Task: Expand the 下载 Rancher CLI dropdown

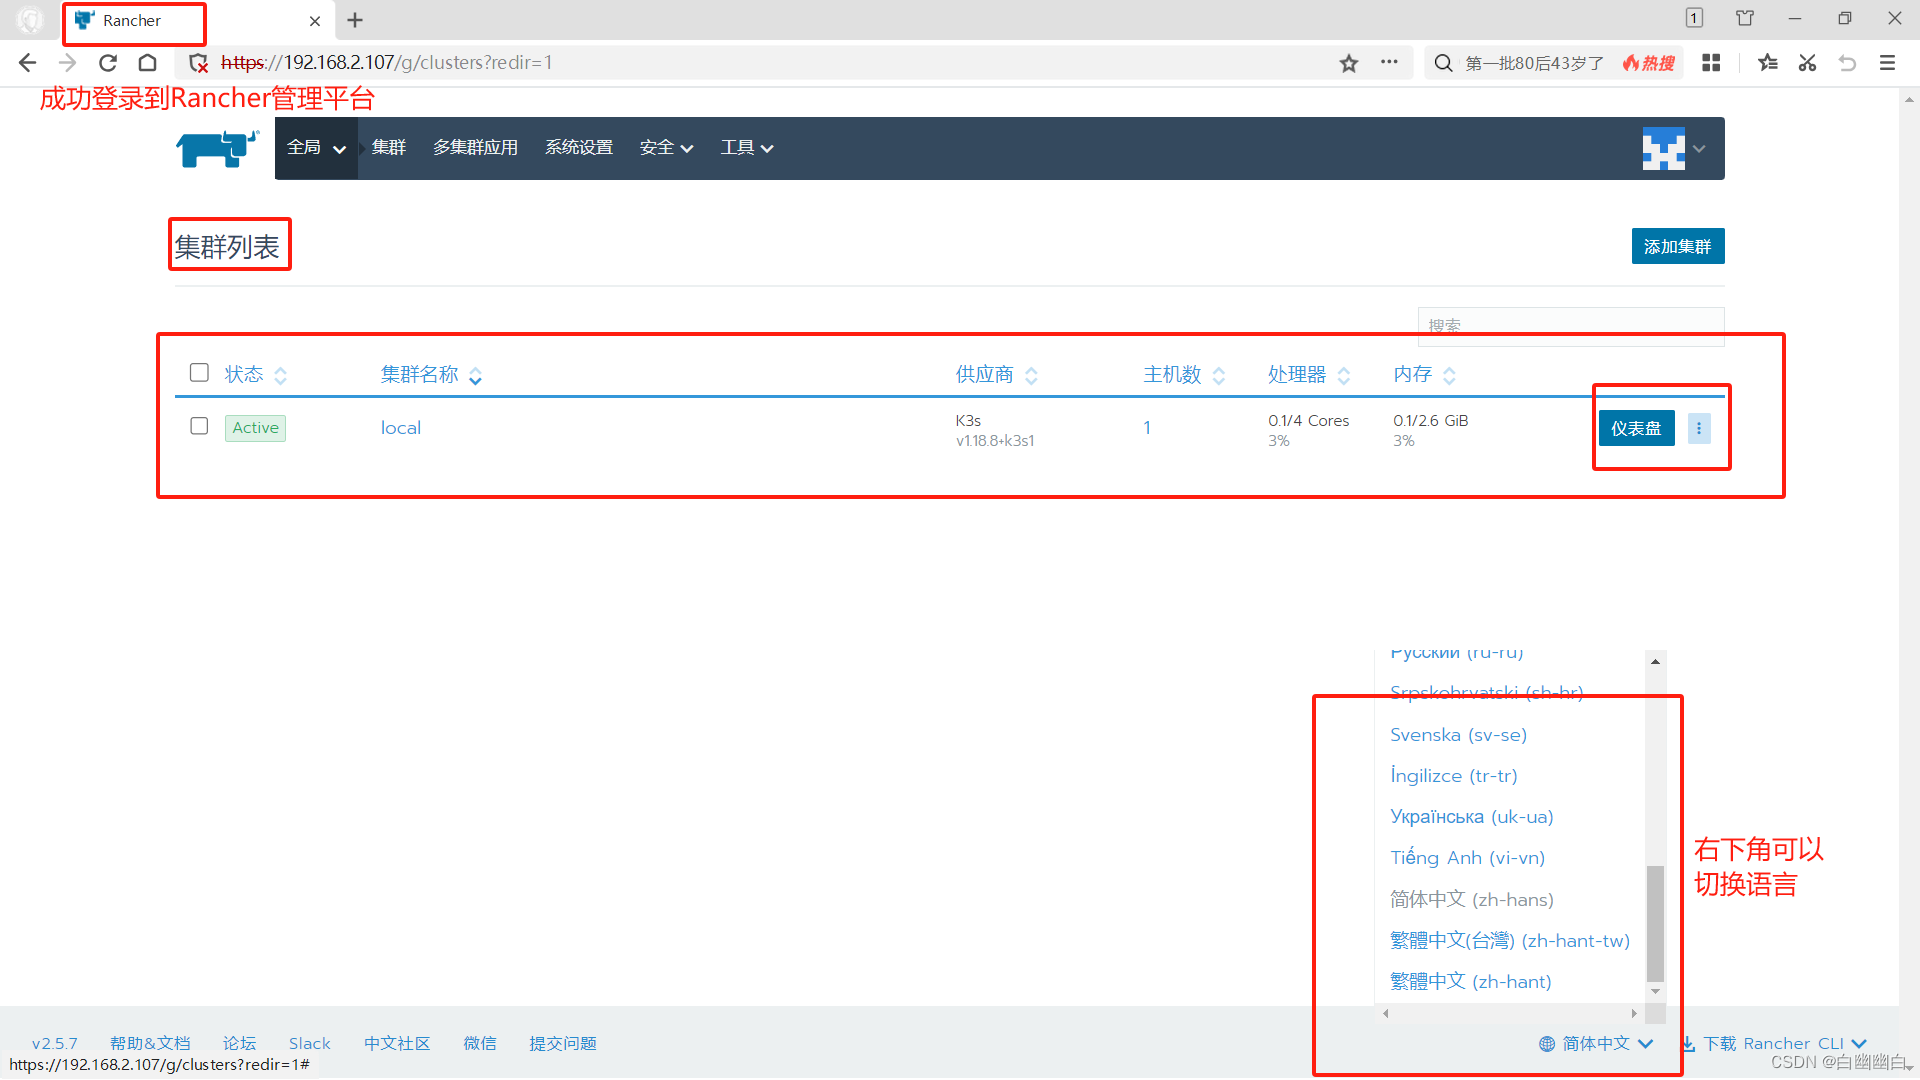Action: pyautogui.click(x=1774, y=1044)
